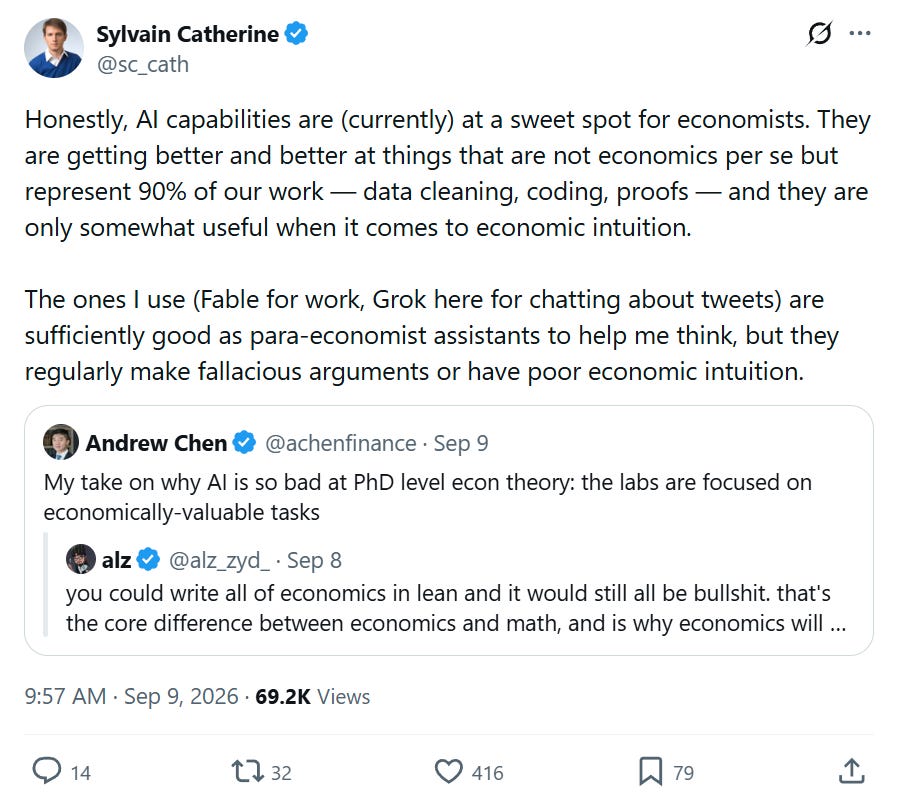This screenshot has height=800, width=898.
Task: Click the alz verified badge icon
Action: click(149, 559)
